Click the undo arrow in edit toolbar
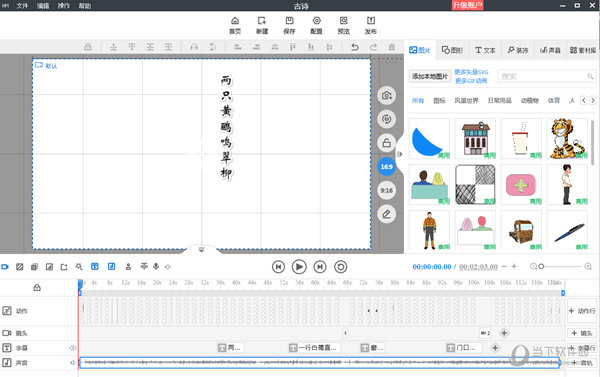This screenshot has height=377, width=600. [x=355, y=47]
